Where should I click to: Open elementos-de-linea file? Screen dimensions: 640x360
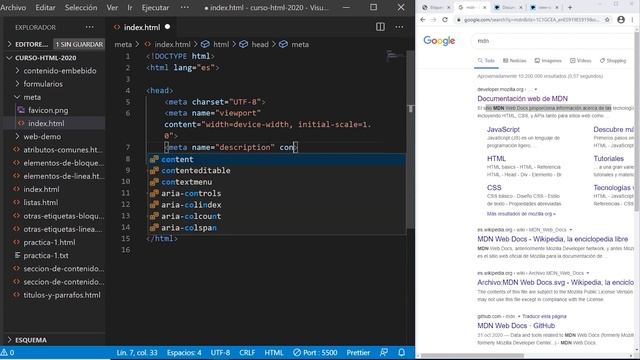click(63, 176)
